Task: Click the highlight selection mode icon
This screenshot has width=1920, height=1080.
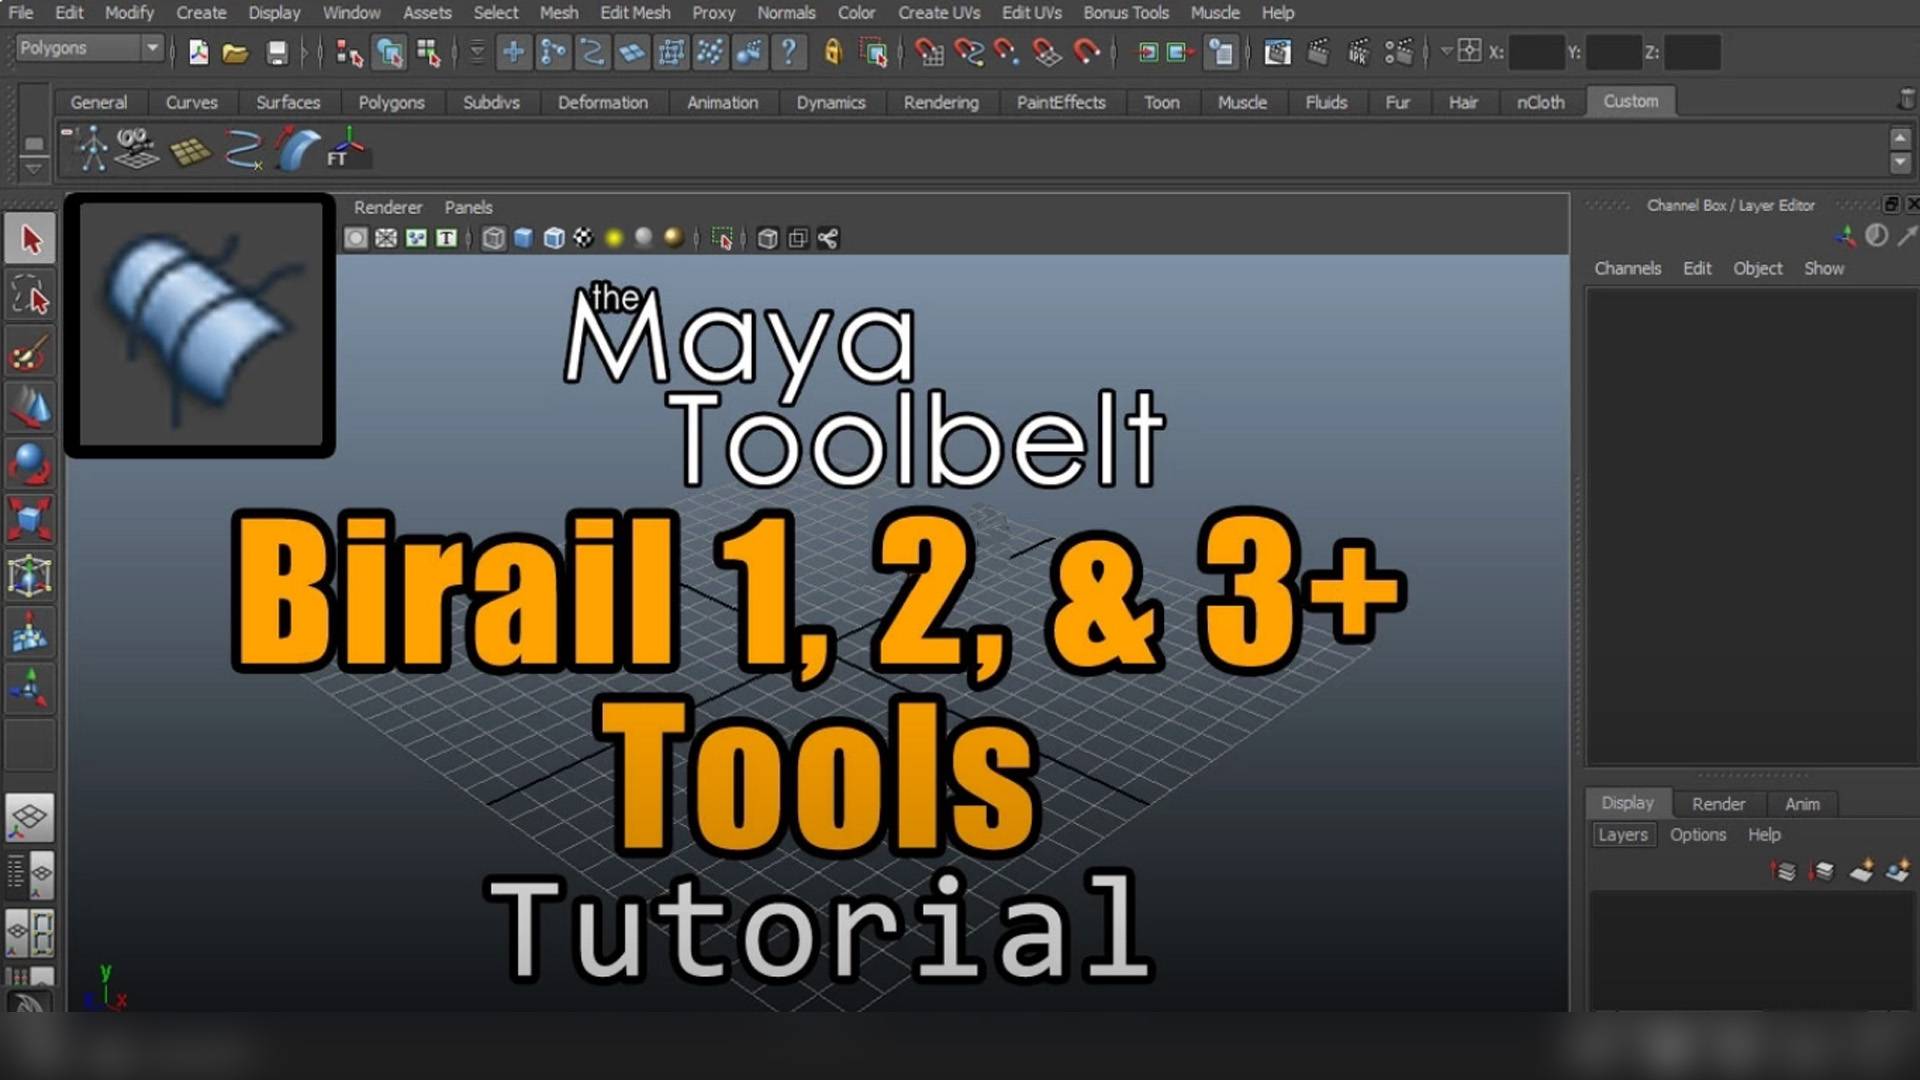Action: (x=874, y=52)
